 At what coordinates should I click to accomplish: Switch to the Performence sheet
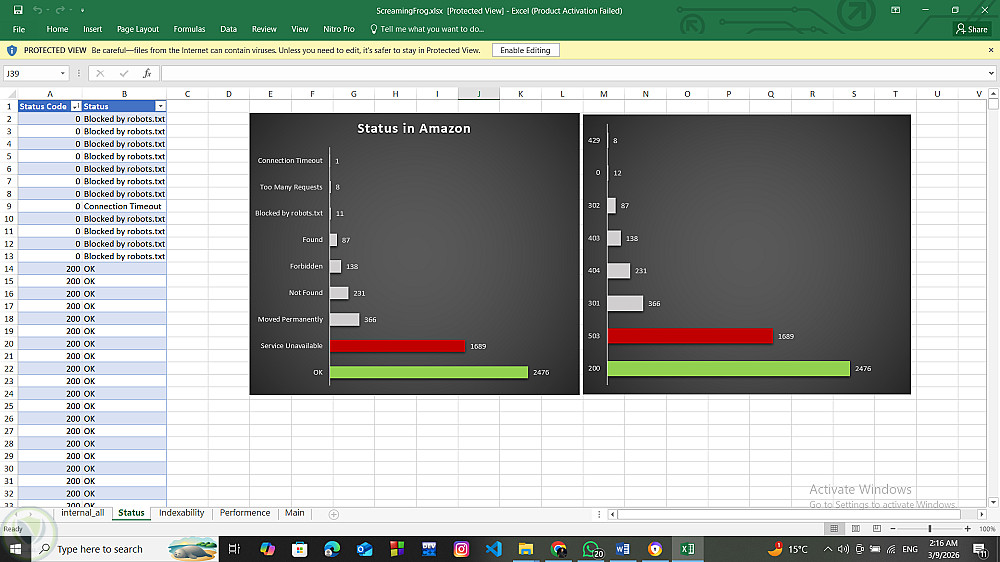pos(245,513)
